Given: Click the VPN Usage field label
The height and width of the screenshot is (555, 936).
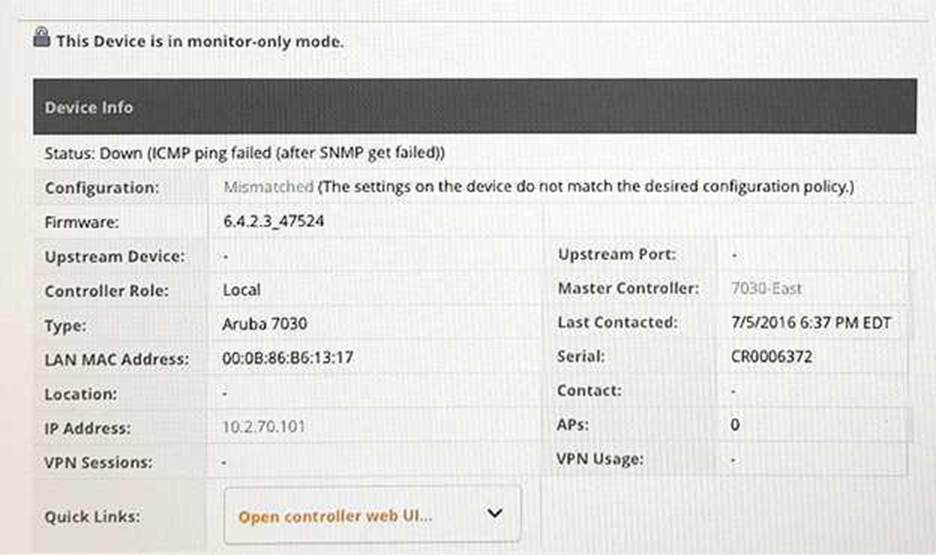Looking at the screenshot, I should [x=600, y=459].
